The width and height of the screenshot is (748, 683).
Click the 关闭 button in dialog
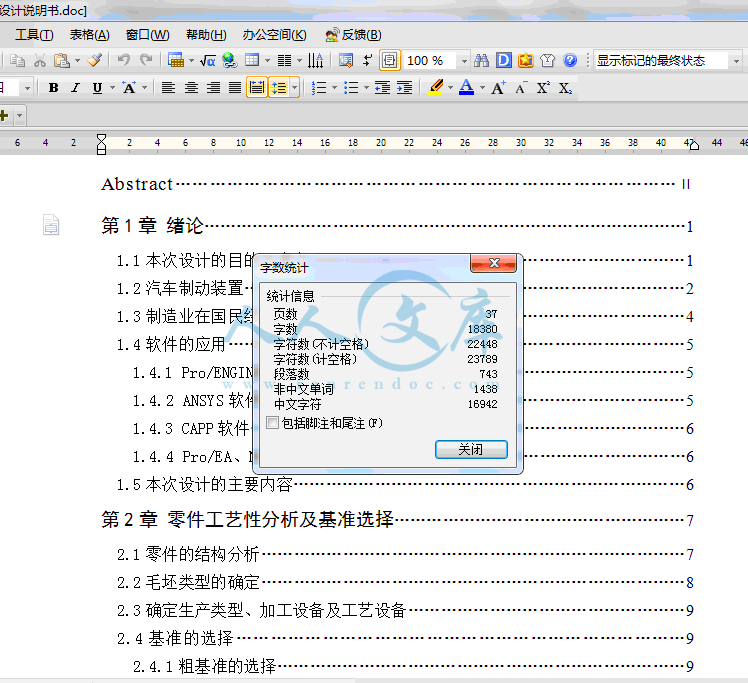click(471, 449)
